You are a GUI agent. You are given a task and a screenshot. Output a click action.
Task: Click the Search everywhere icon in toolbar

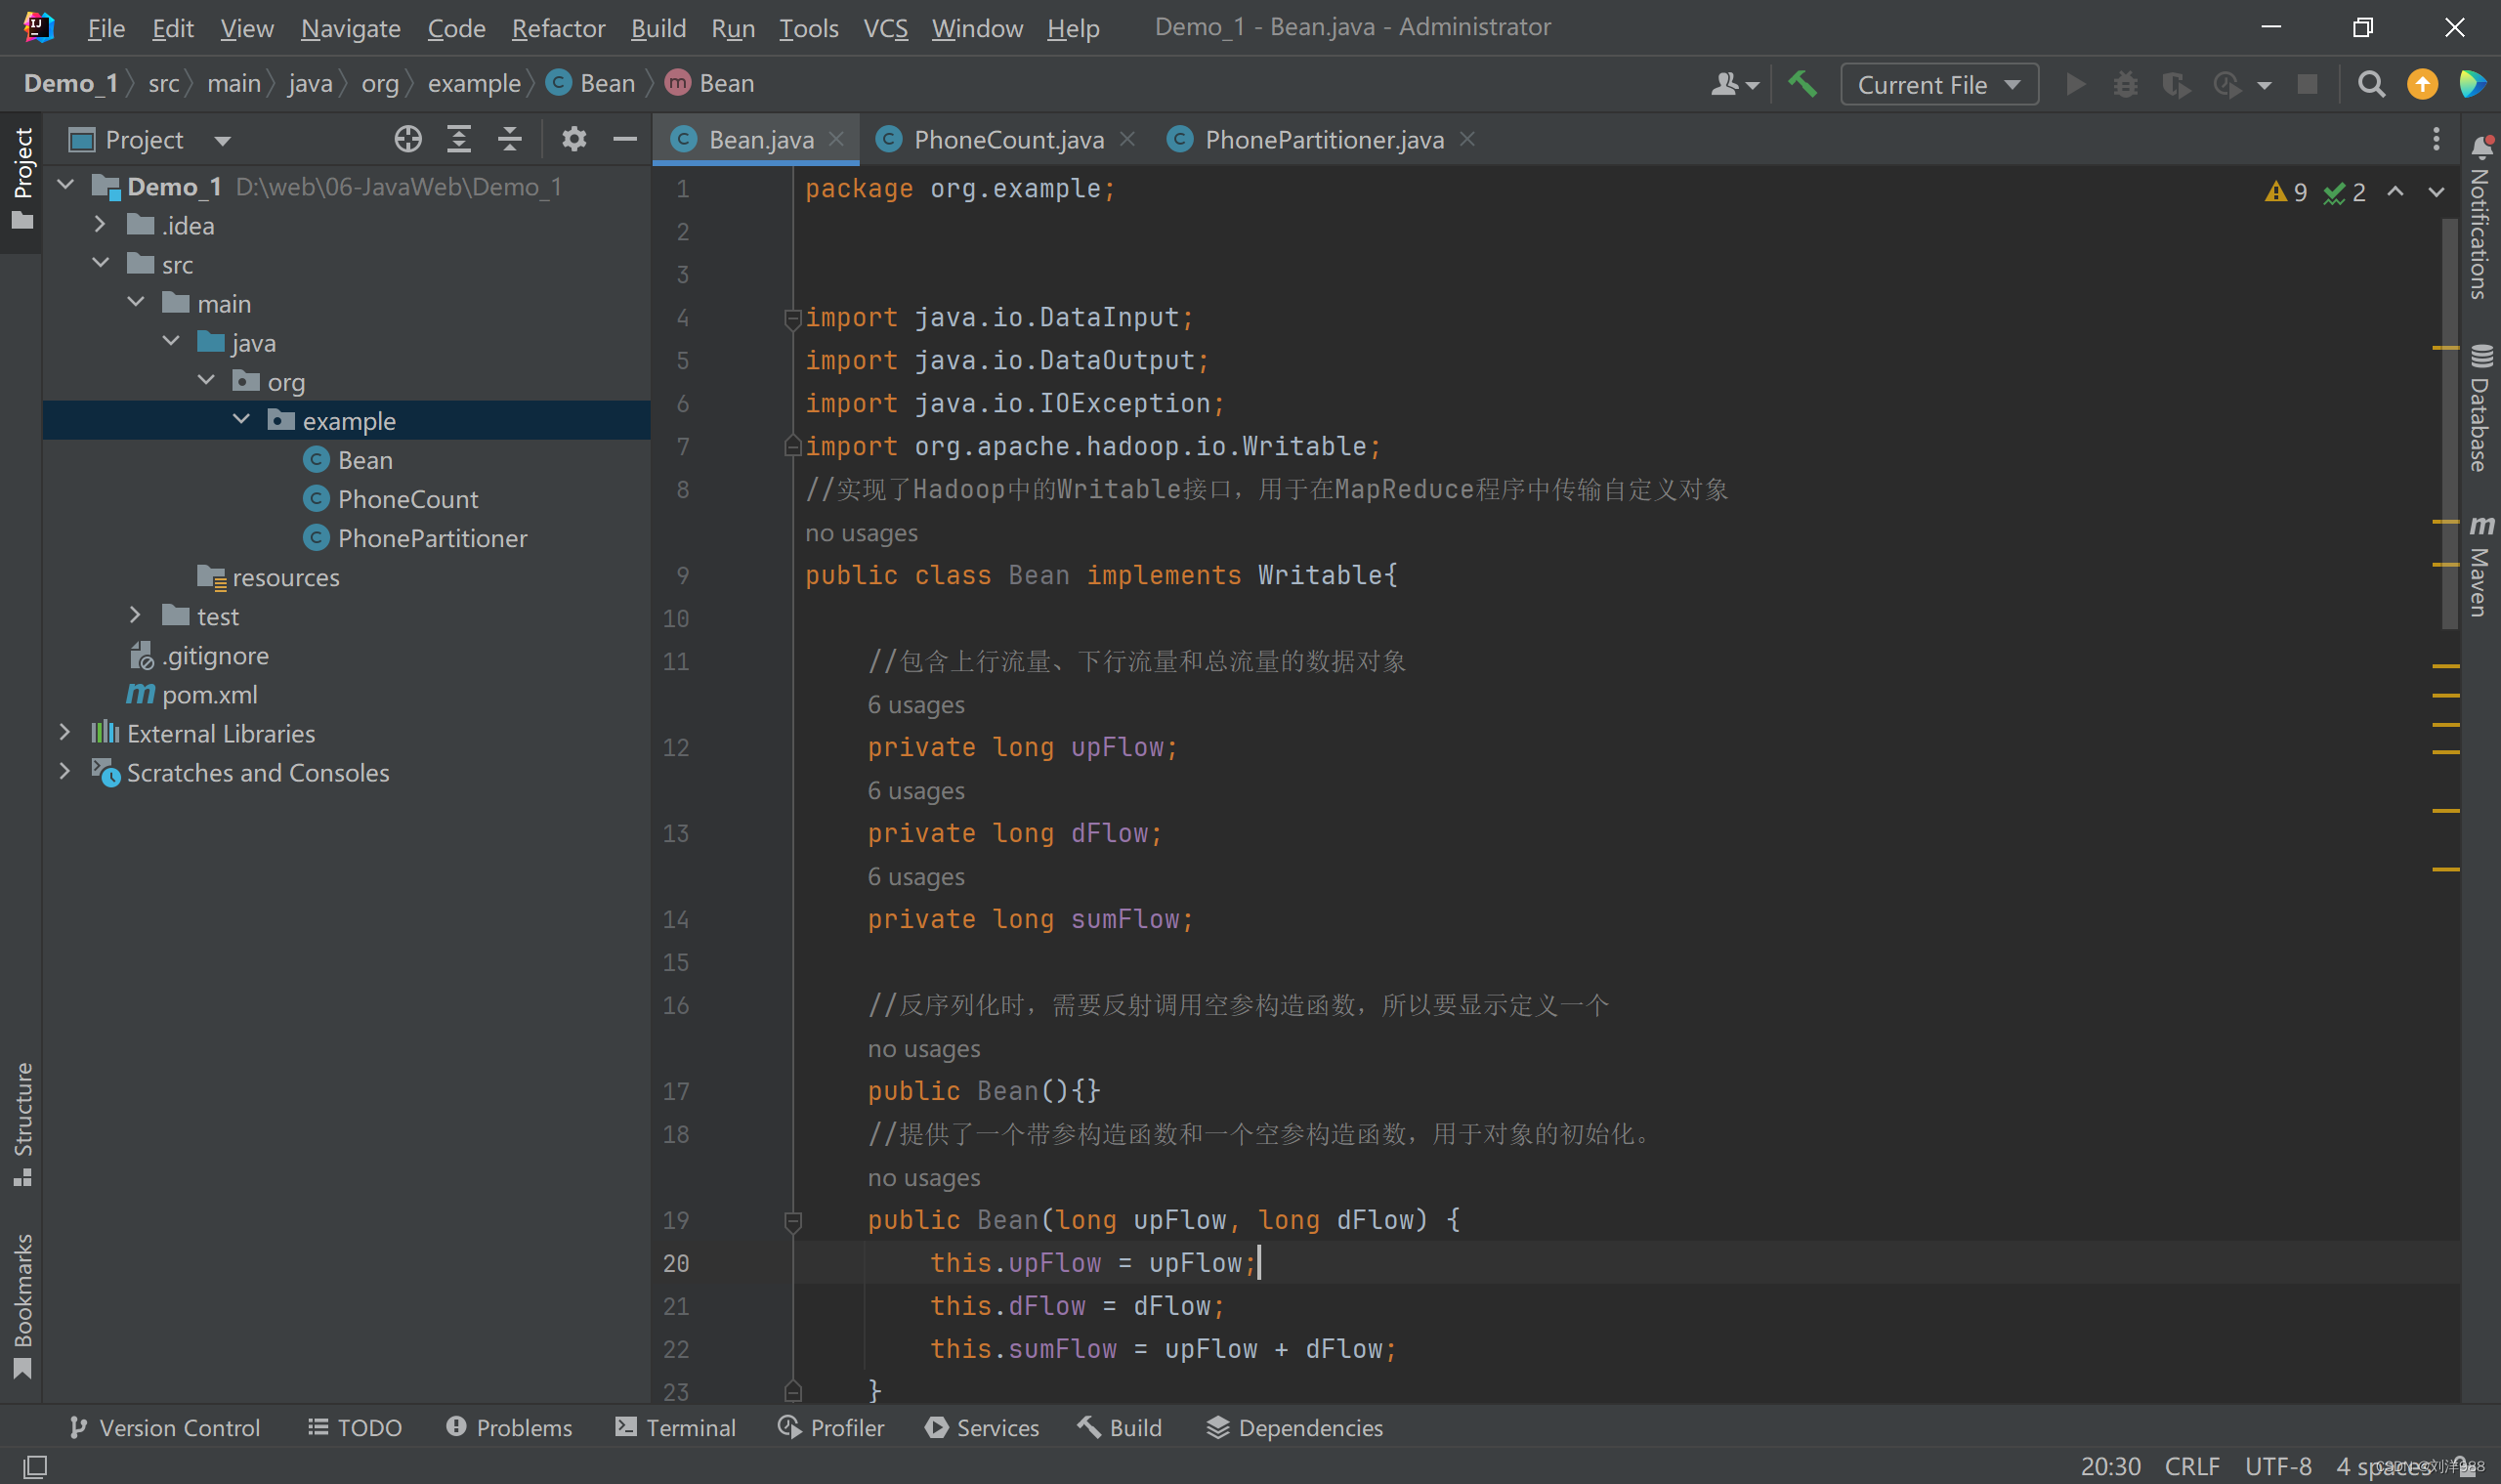(2372, 83)
